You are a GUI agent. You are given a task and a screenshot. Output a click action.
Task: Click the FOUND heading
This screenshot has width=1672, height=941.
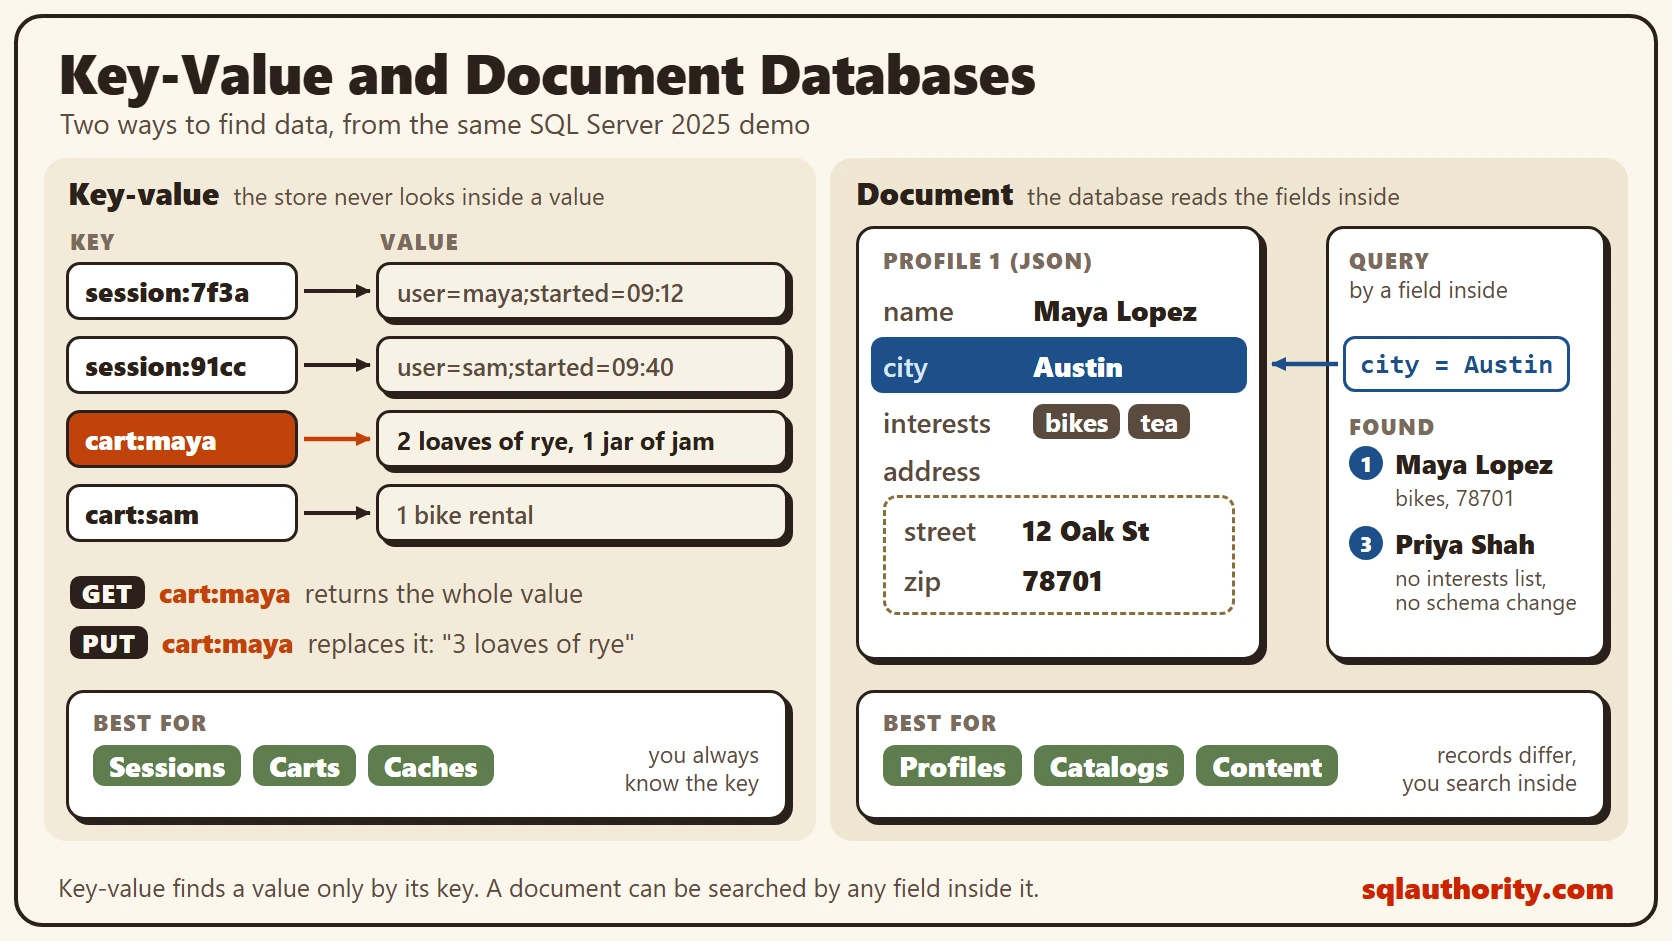click(x=1391, y=427)
